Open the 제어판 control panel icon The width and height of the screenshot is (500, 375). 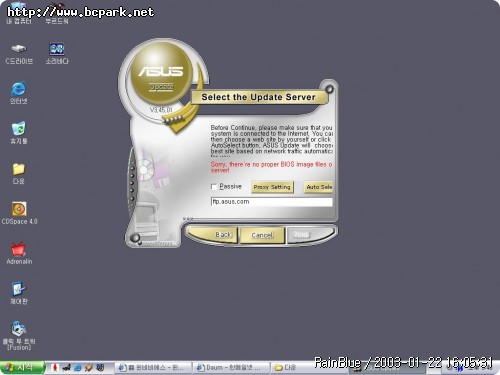19,293
